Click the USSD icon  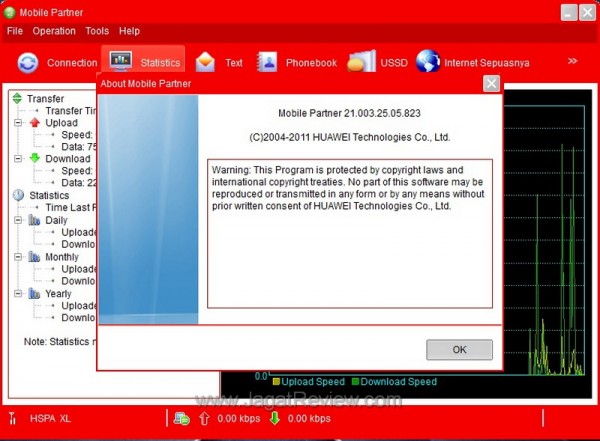pos(360,62)
